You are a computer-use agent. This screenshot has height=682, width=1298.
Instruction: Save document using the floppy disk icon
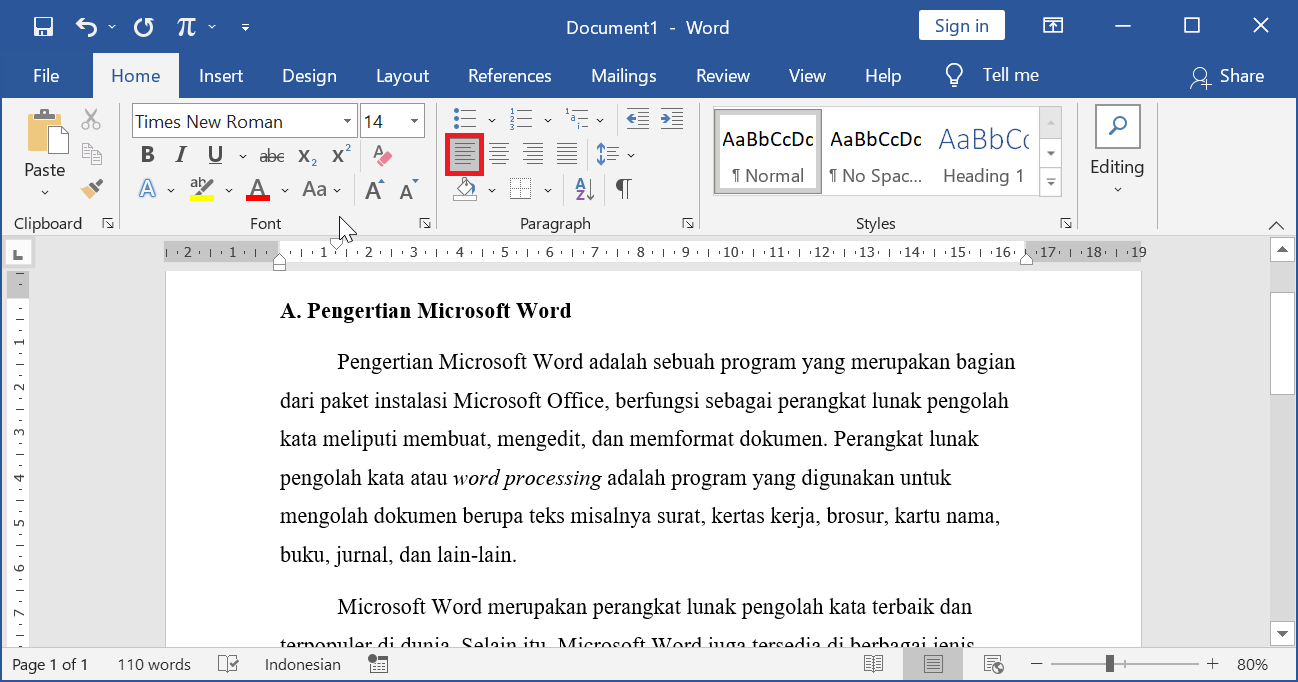point(43,27)
